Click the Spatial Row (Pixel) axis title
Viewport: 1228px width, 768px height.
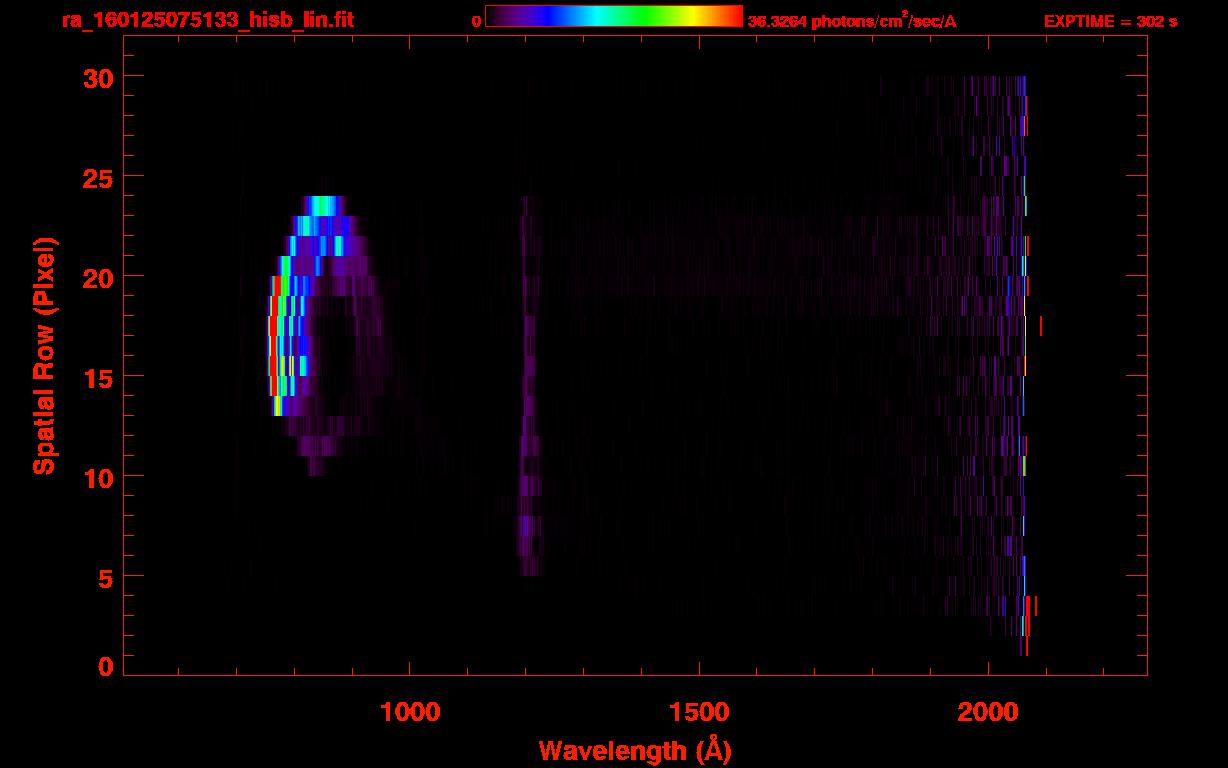click(x=44, y=355)
